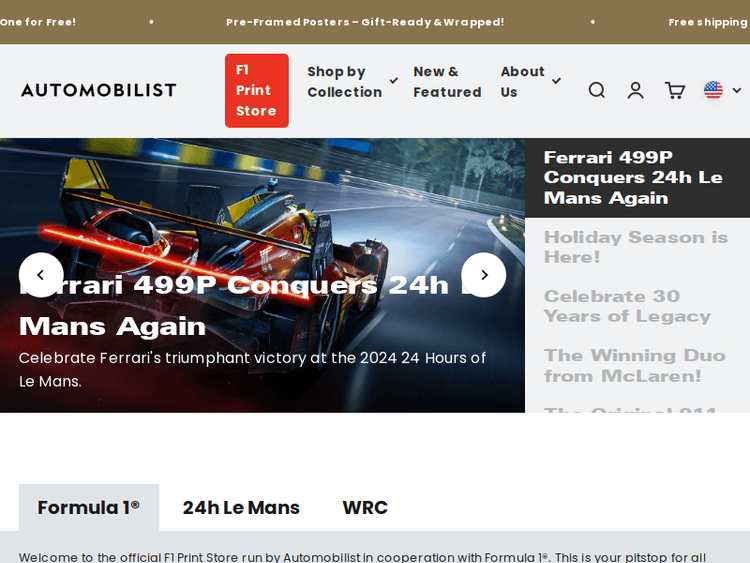This screenshot has height=563, width=750.
Task: Select 'Celebrate 30 Years of Legacy' slide
Action: [x=627, y=306]
